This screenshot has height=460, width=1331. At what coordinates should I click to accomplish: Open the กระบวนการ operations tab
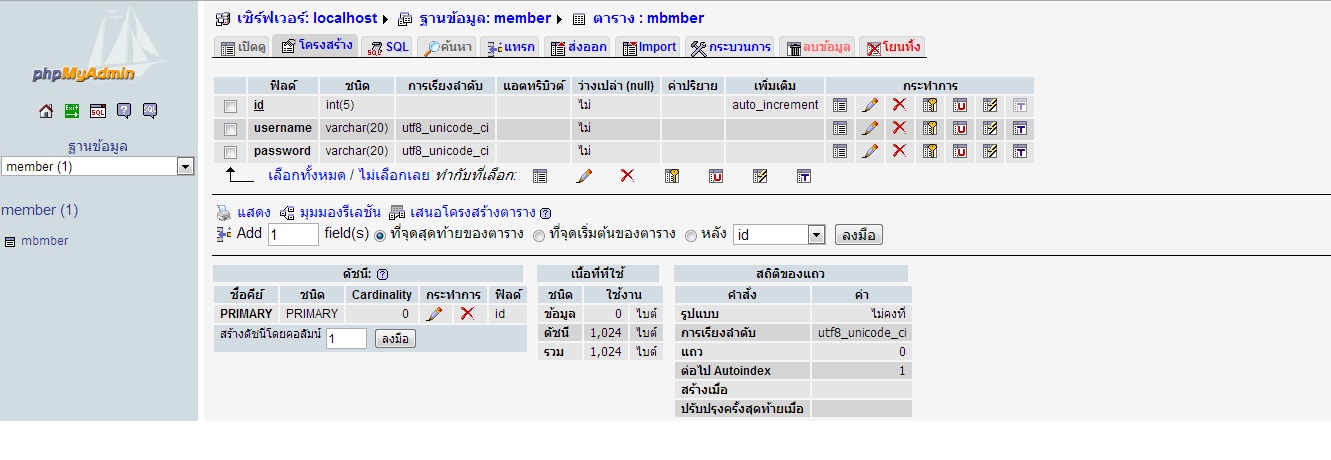click(730, 47)
